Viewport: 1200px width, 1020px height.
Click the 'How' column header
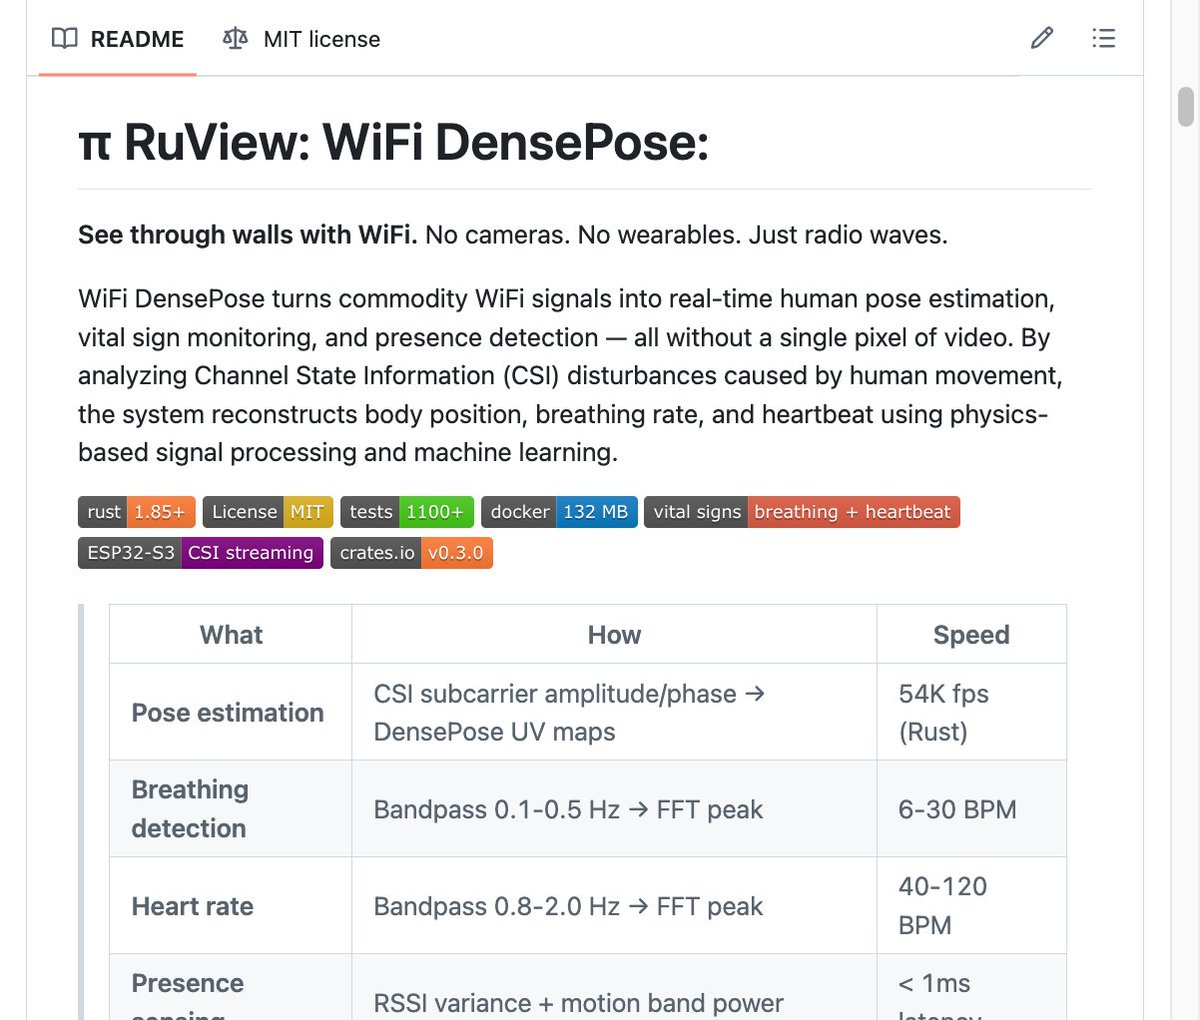[x=614, y=635]
